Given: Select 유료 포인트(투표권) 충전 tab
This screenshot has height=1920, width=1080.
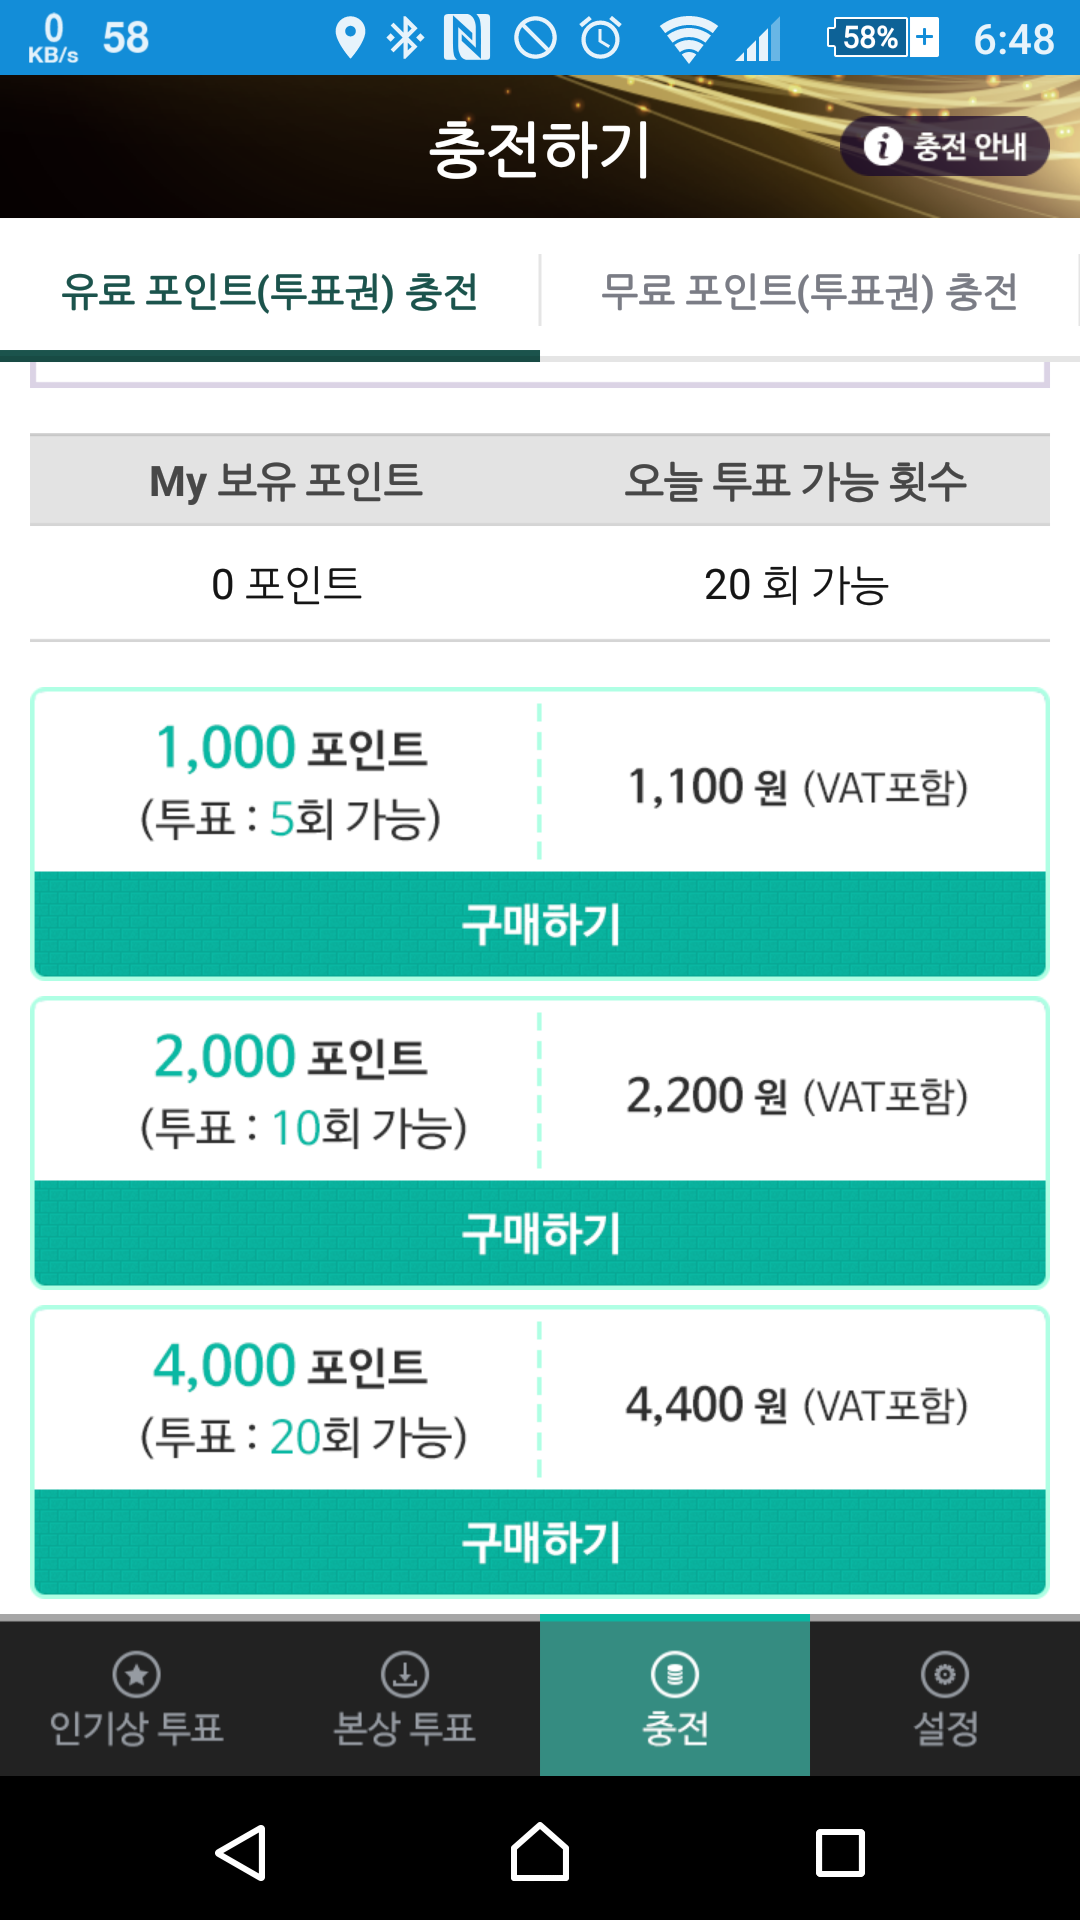Looking at the screenshot, I should 270,292.
